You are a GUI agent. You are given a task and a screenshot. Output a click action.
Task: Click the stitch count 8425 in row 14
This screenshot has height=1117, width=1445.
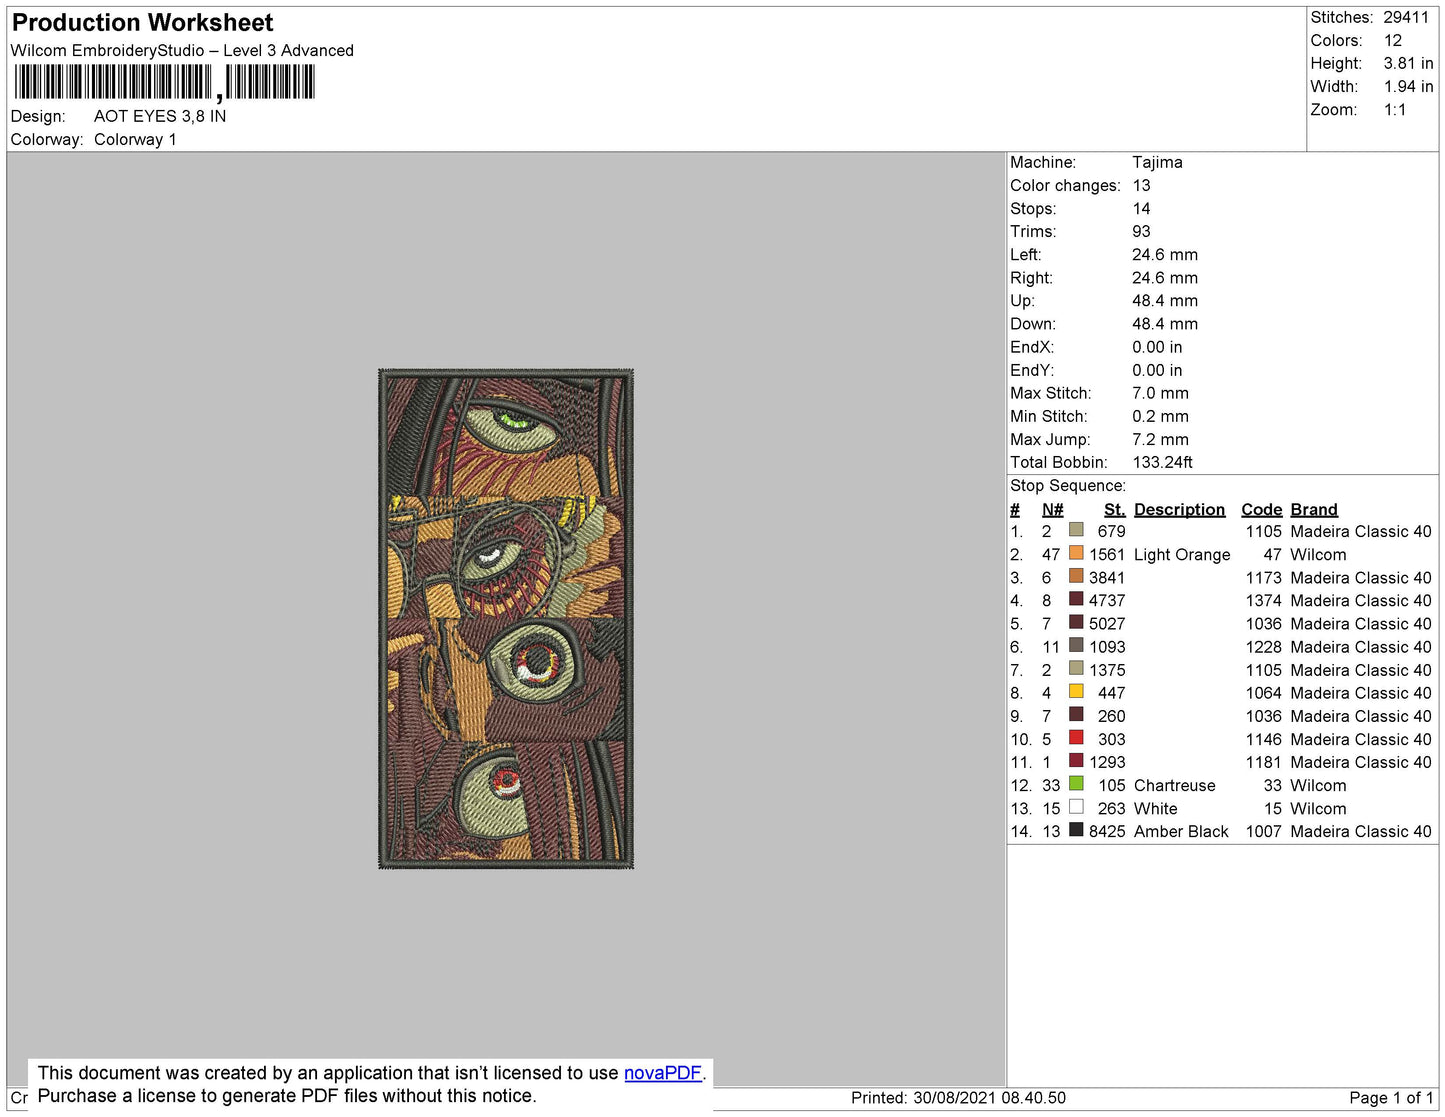[1107, 831]
